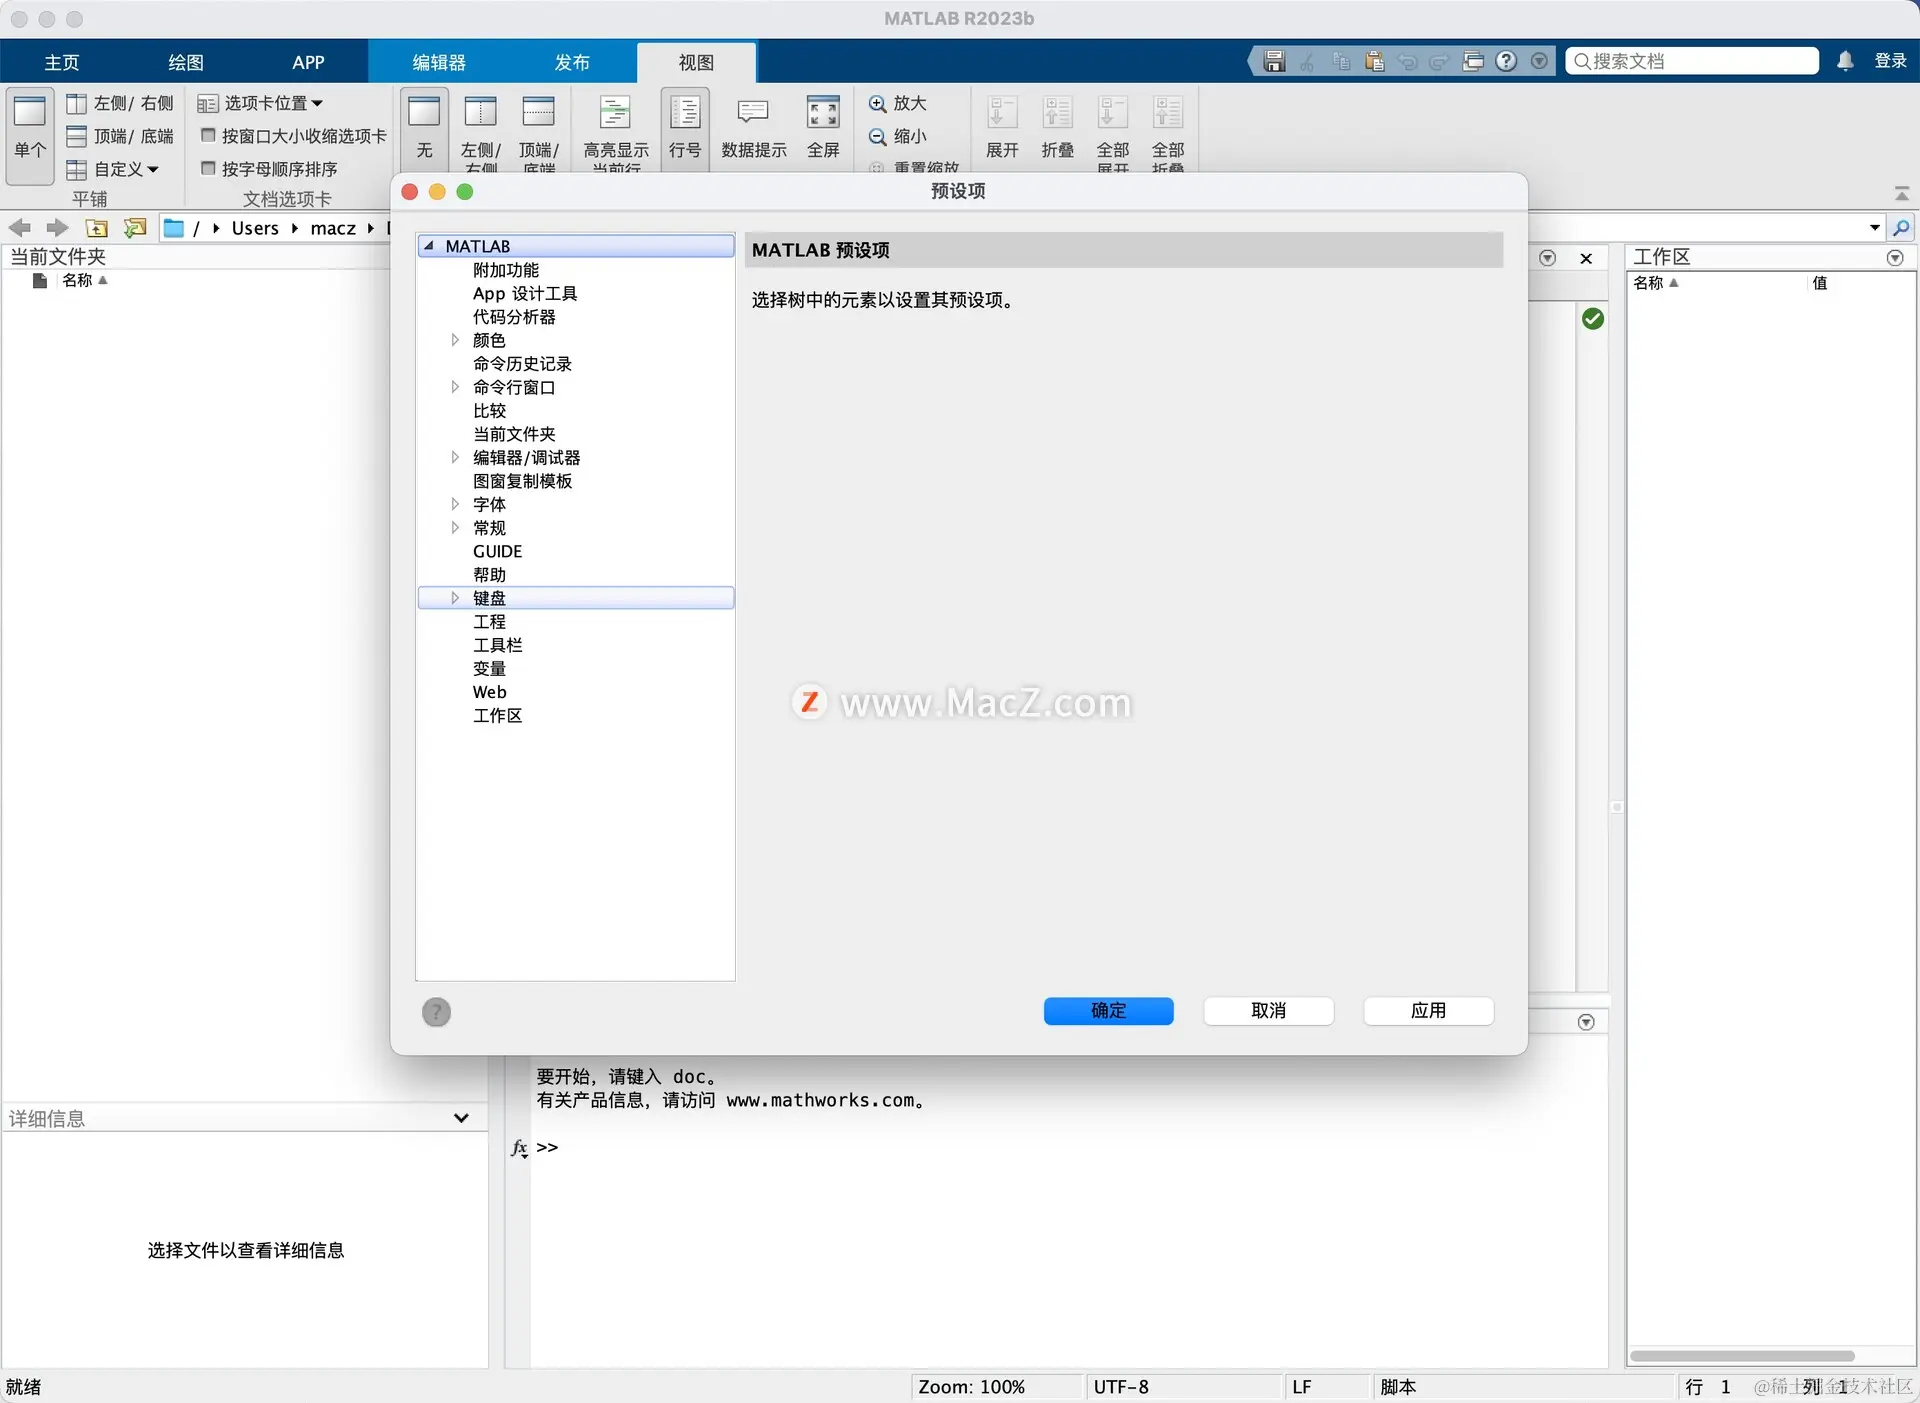Click the save icon in quick access toolbar
Image resolution: width=1920 pixels, height=1403 pixels.
click(x=1273, y=61)
